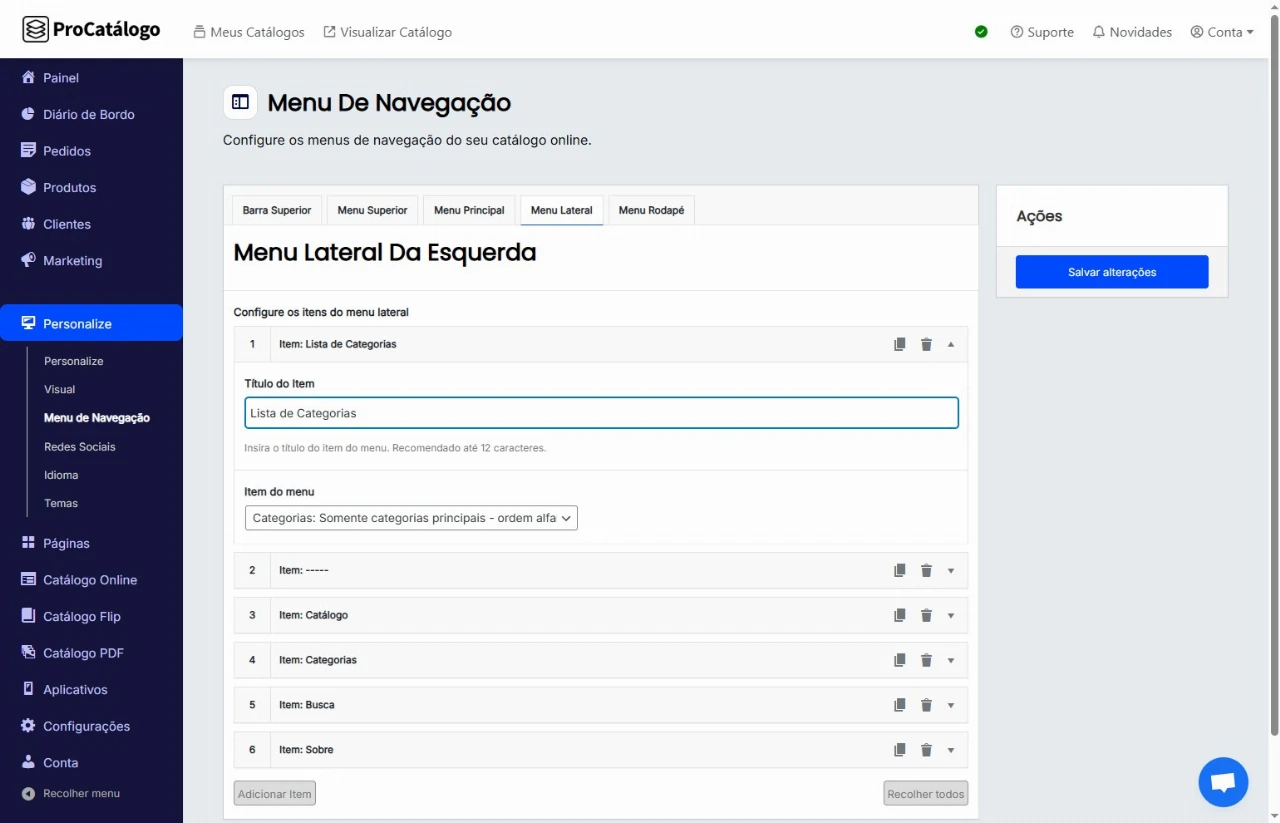Collapse the Lista de Categorias item
The width and height of the screenshot is (1280, 823).
click(951, 344)
